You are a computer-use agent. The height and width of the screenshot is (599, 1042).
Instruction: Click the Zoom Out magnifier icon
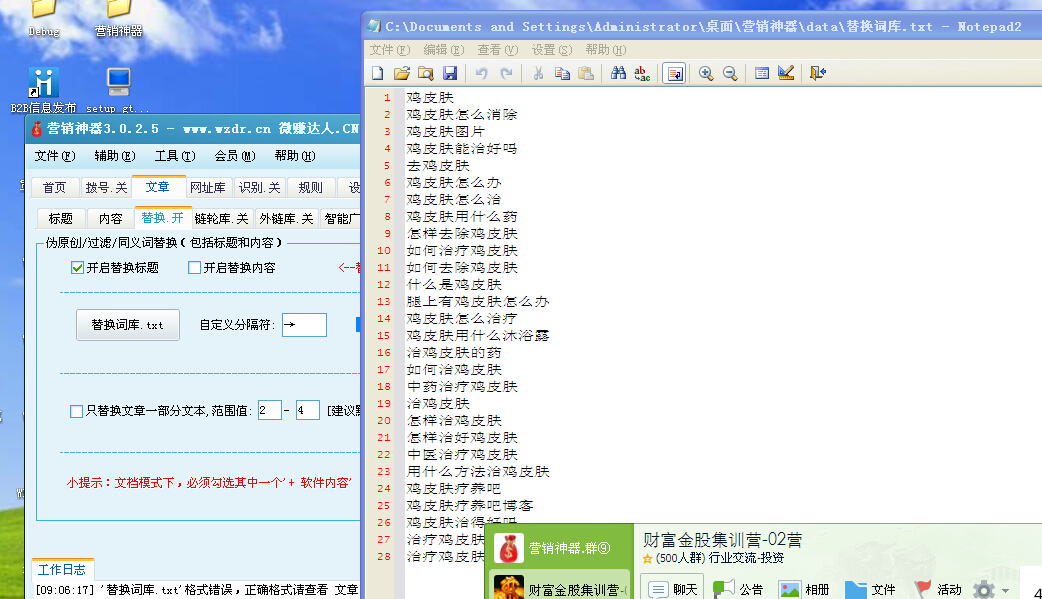(x=730, y=73)
